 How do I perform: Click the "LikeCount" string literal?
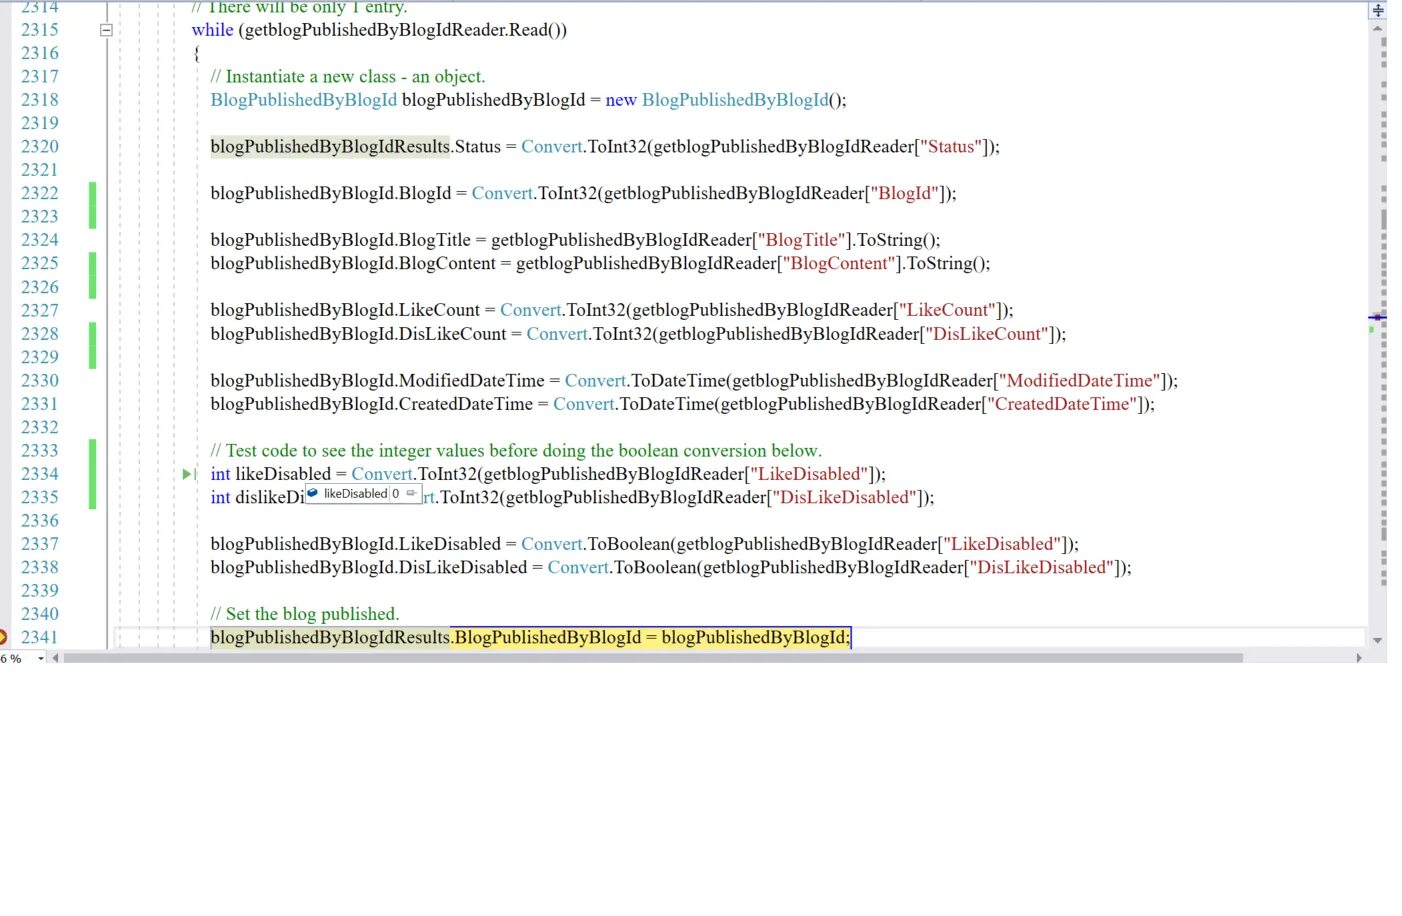pos(950,310)
